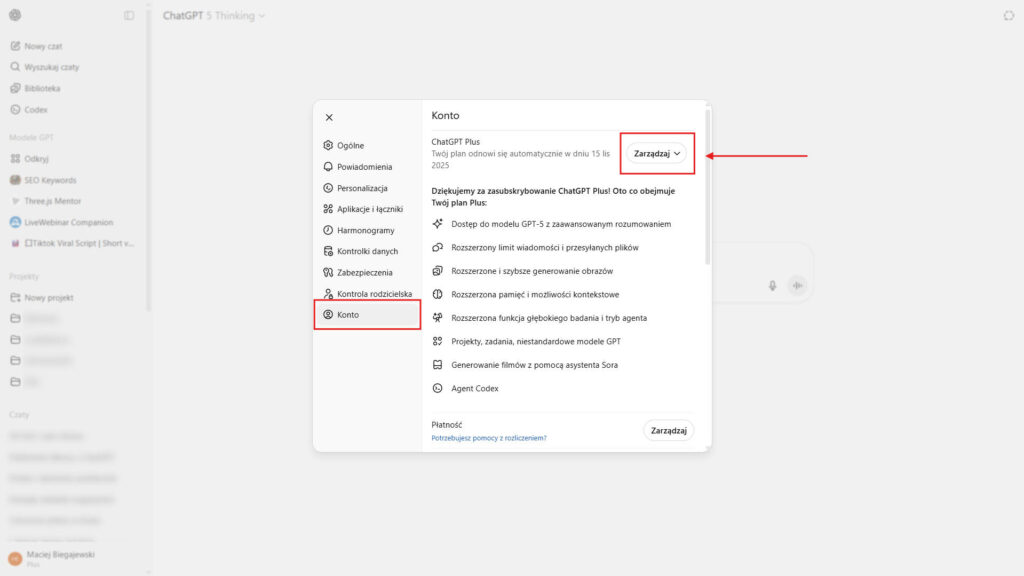The width and height of the screenshot is (1024, 576).
Task: Click the sidebar collapse icon
Action: (129, 16)
